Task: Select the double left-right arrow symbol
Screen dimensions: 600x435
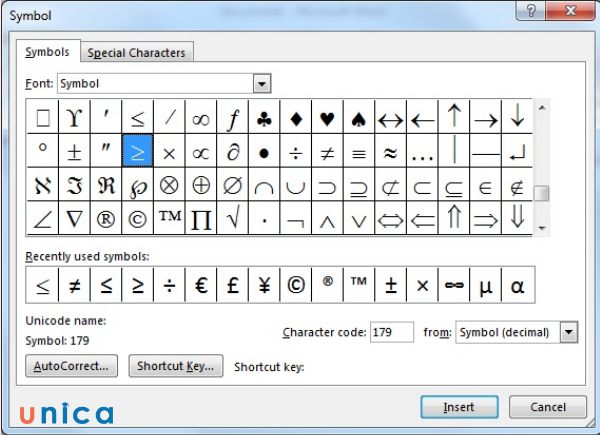Action: click(391, 218)
